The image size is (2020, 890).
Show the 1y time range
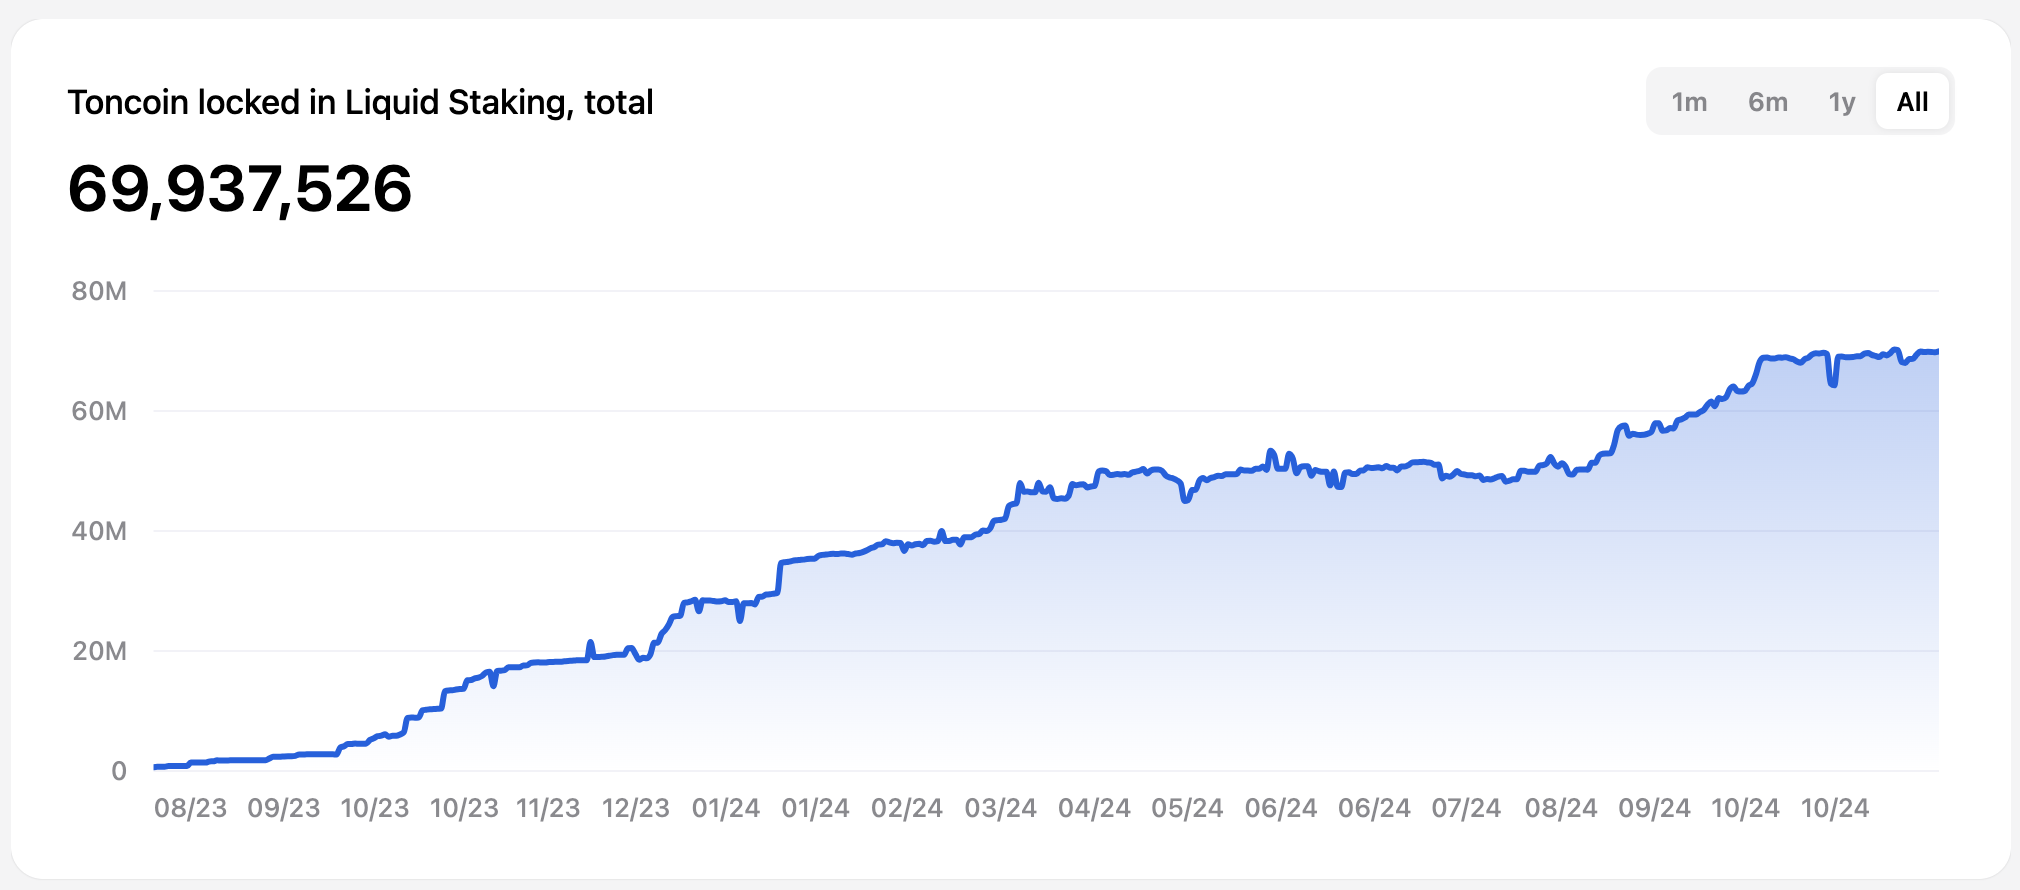click(x=1841, y=102)
